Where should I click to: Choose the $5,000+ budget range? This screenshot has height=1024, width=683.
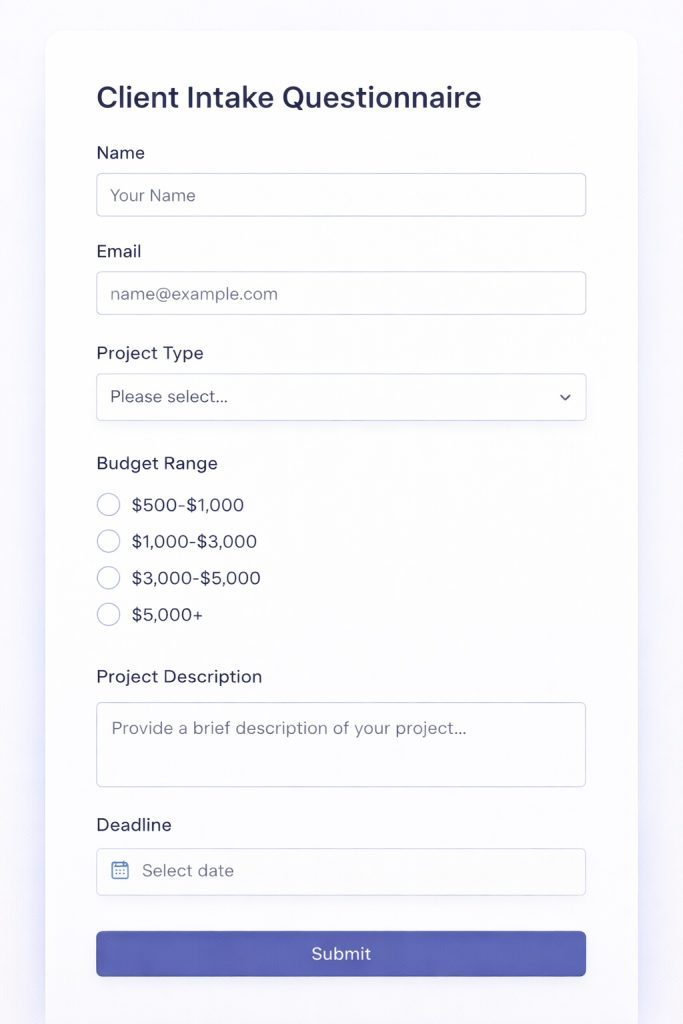coord(108,614)
